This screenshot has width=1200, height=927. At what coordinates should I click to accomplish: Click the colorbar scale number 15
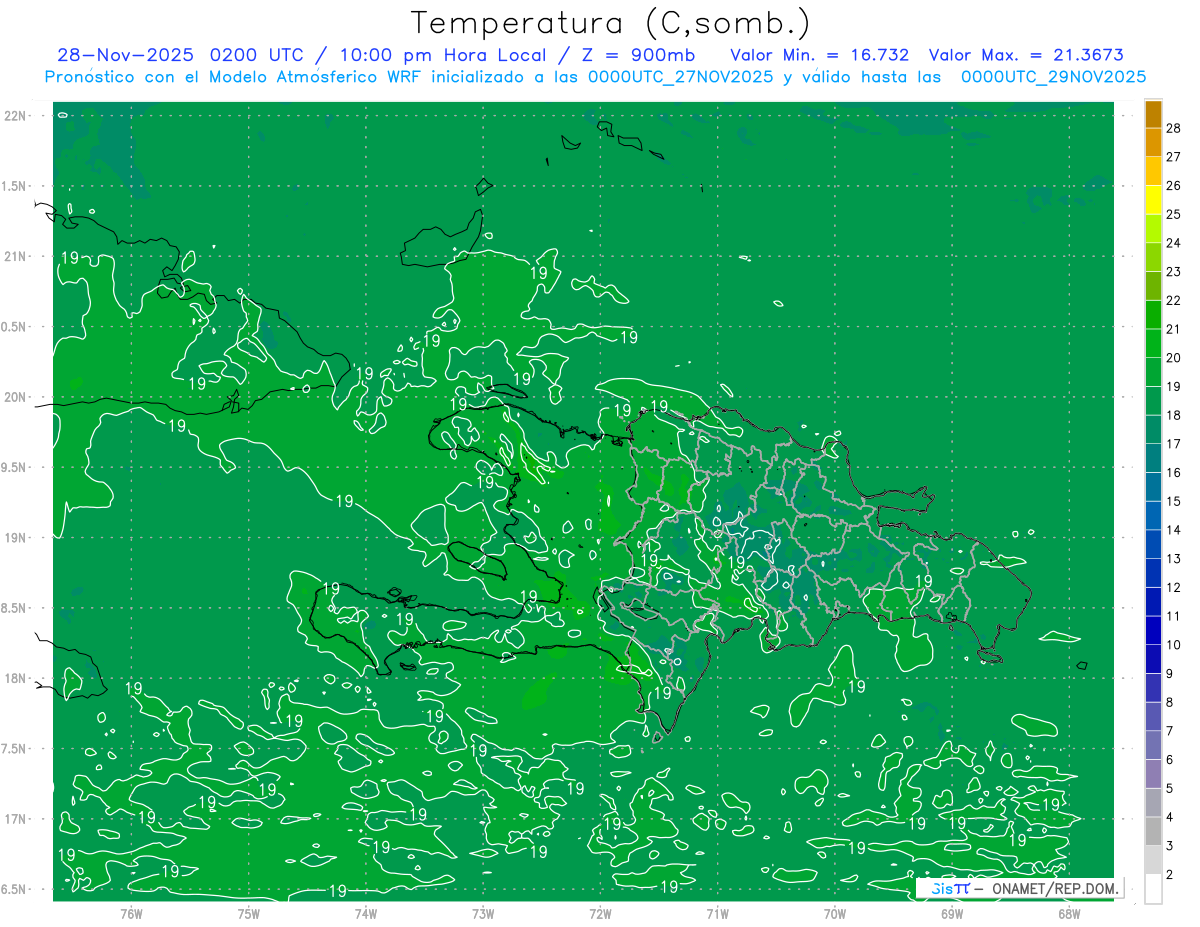pyautogui.click(x=1173, y=502)
